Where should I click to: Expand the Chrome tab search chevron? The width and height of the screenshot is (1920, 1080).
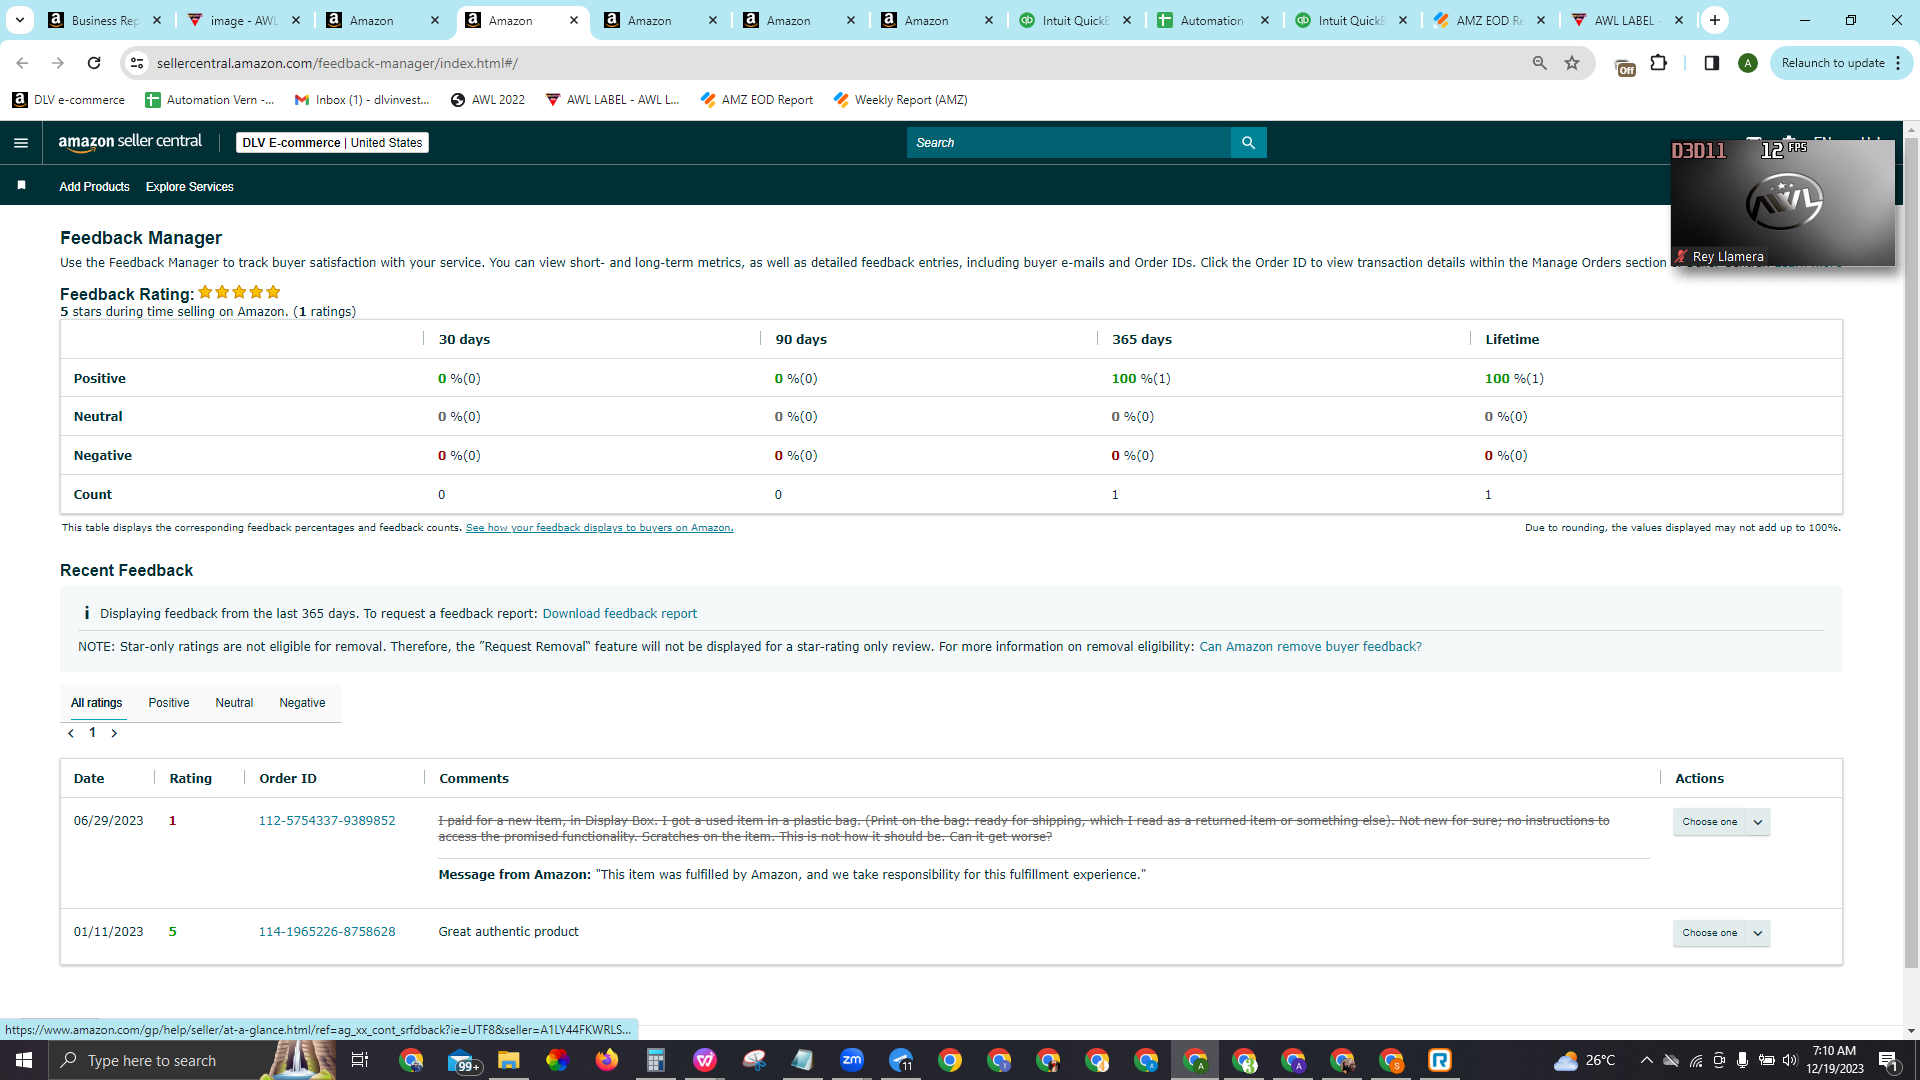point(19,20)
